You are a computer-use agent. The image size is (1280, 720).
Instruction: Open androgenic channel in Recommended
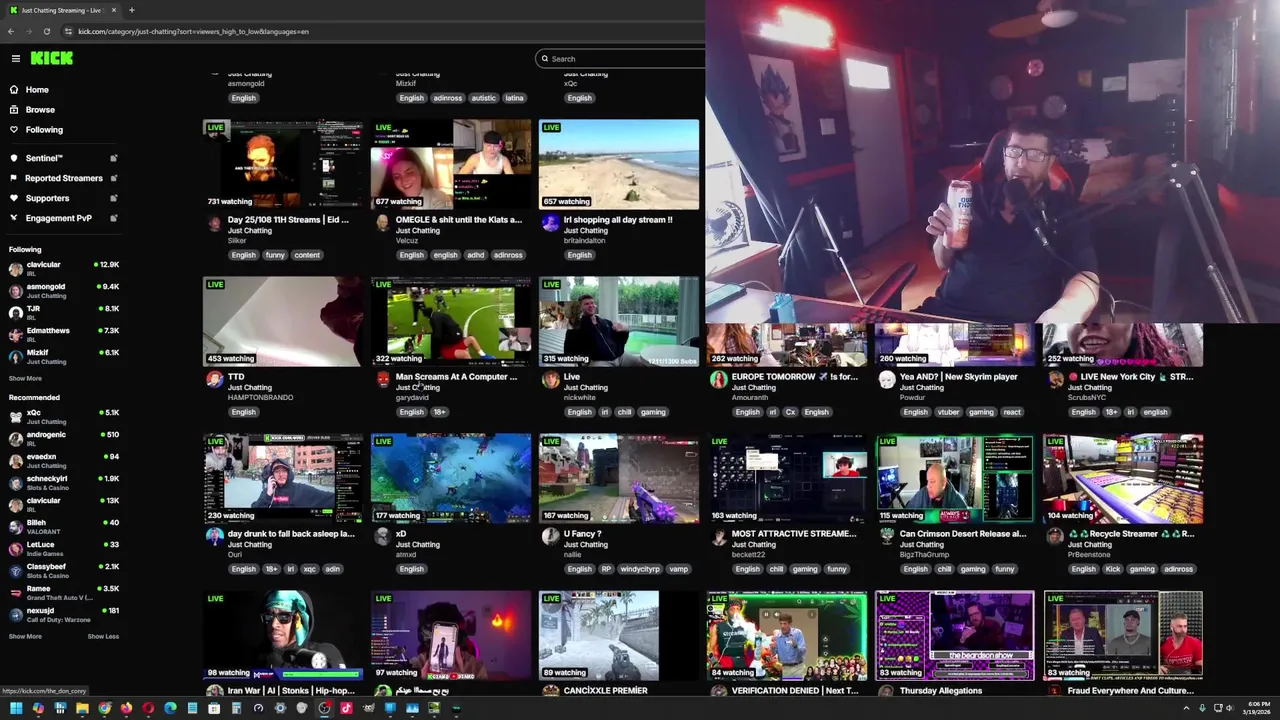coord(64,438)
